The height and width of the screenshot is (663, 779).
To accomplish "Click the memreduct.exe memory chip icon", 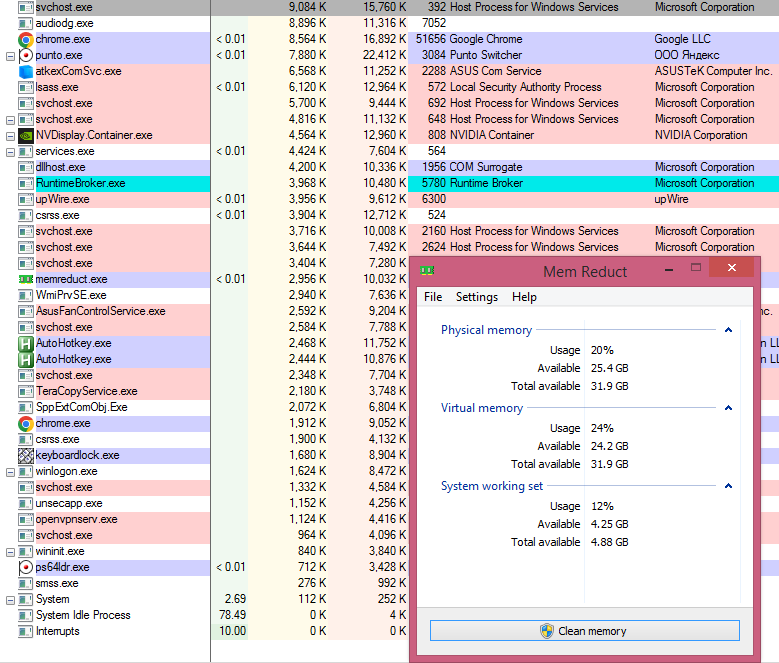I will pos(26,279).
